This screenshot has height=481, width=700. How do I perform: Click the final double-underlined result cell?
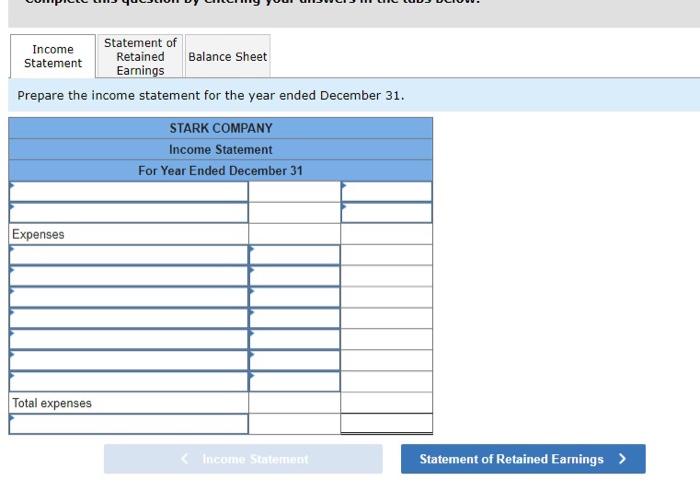pyautogui.click(x=387, y=423)
